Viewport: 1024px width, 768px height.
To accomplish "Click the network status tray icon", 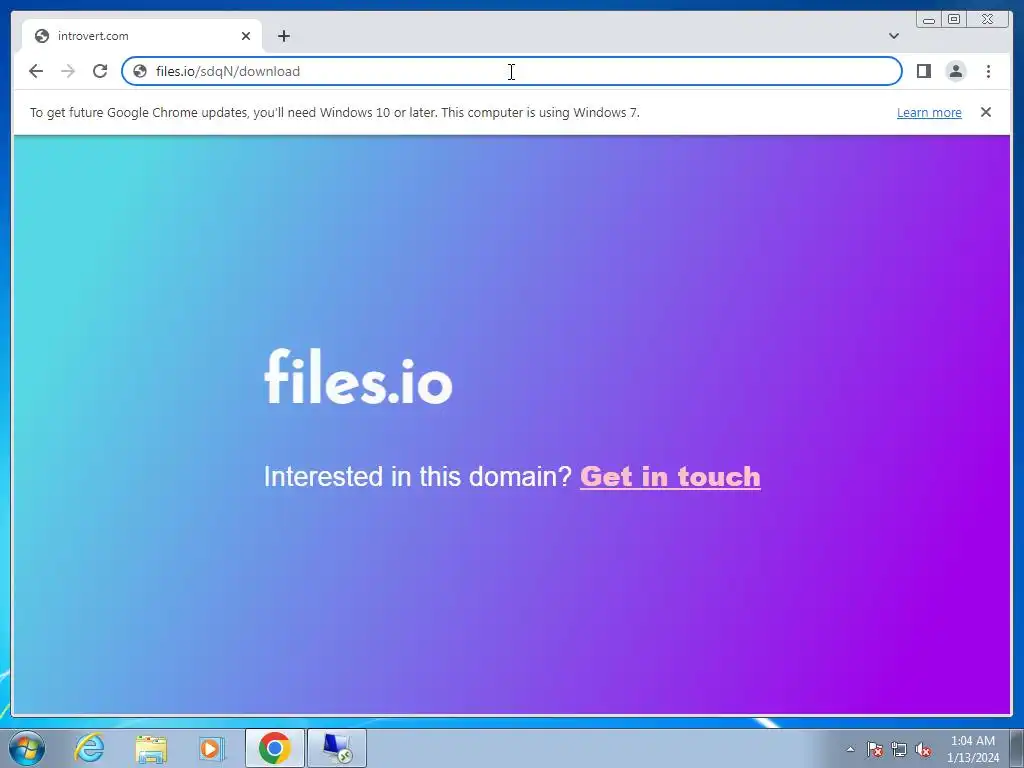I will click(899, 749).
